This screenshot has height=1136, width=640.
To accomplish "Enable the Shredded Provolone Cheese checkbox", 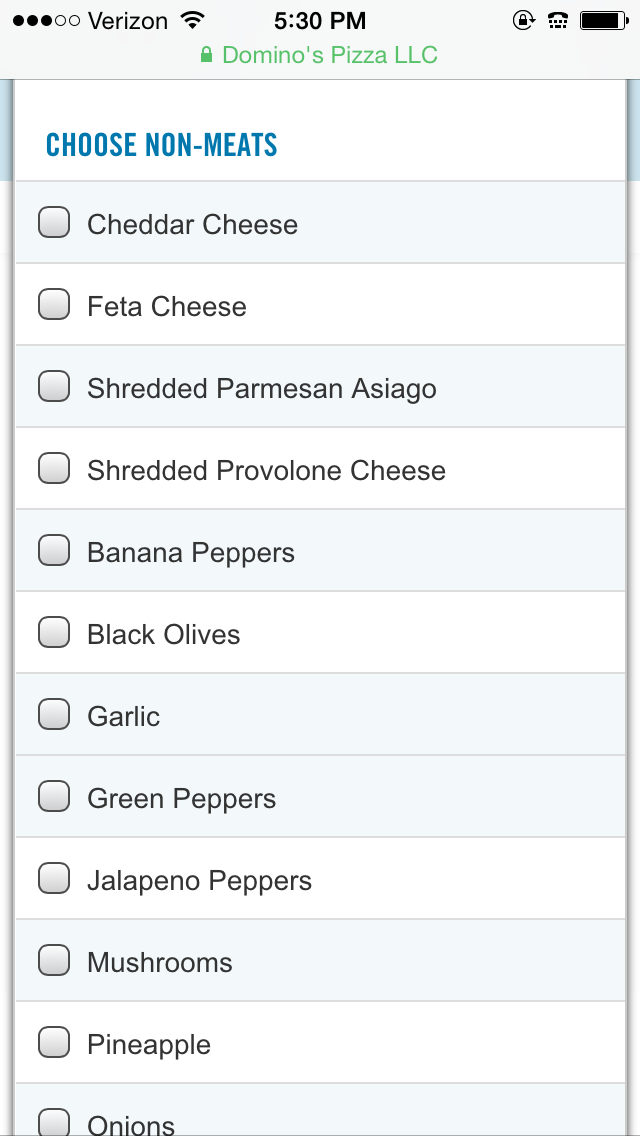I will (x=54, y=468).
